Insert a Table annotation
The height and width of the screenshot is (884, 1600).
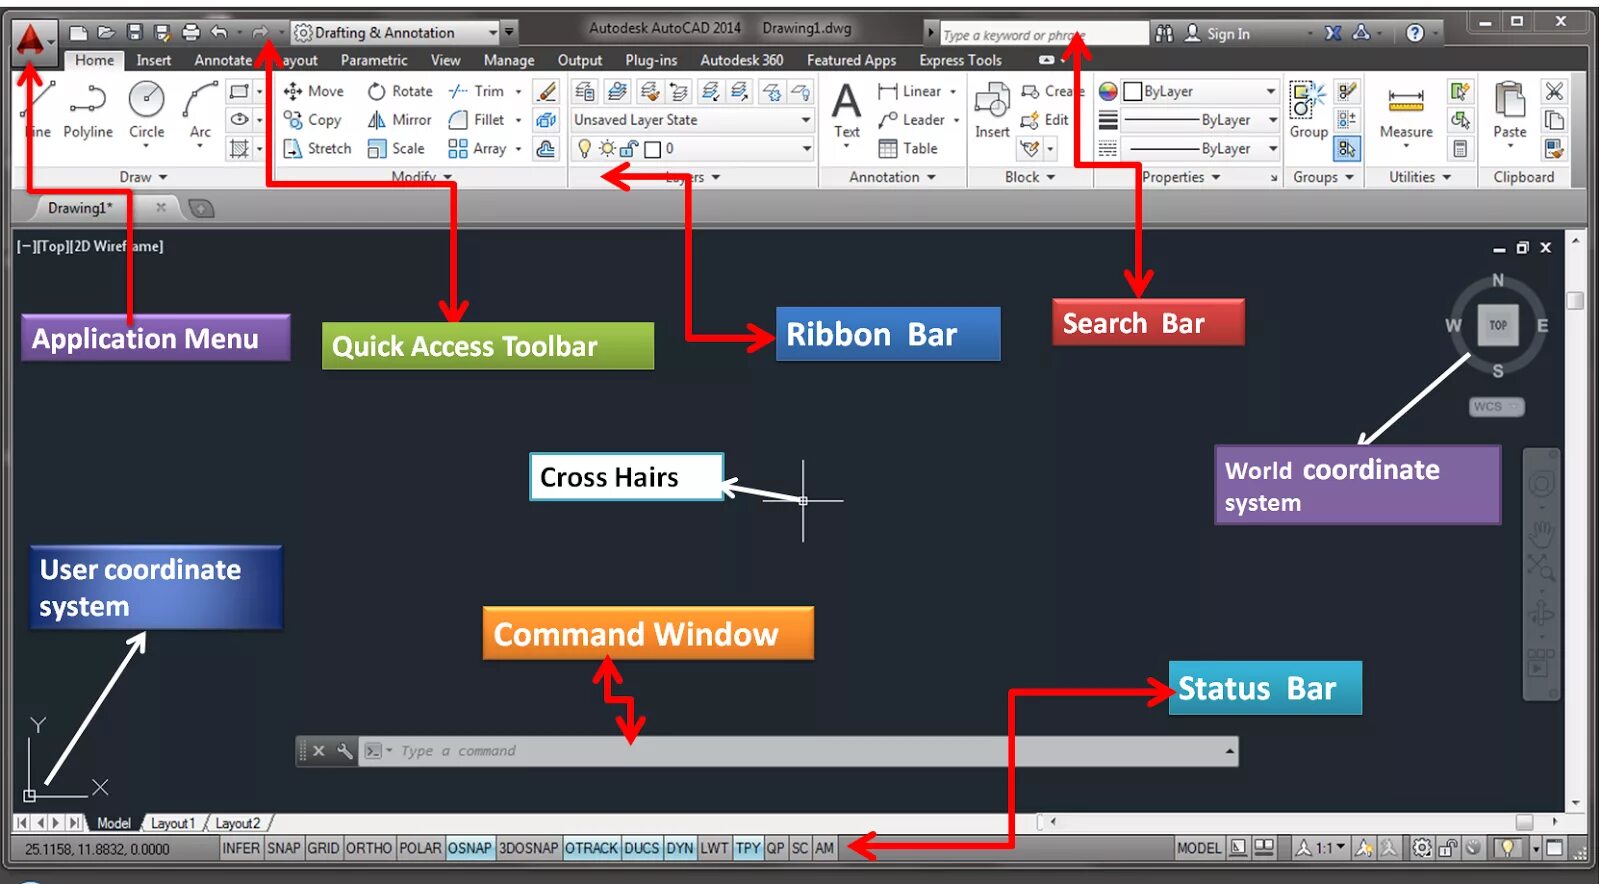(908, 148)
